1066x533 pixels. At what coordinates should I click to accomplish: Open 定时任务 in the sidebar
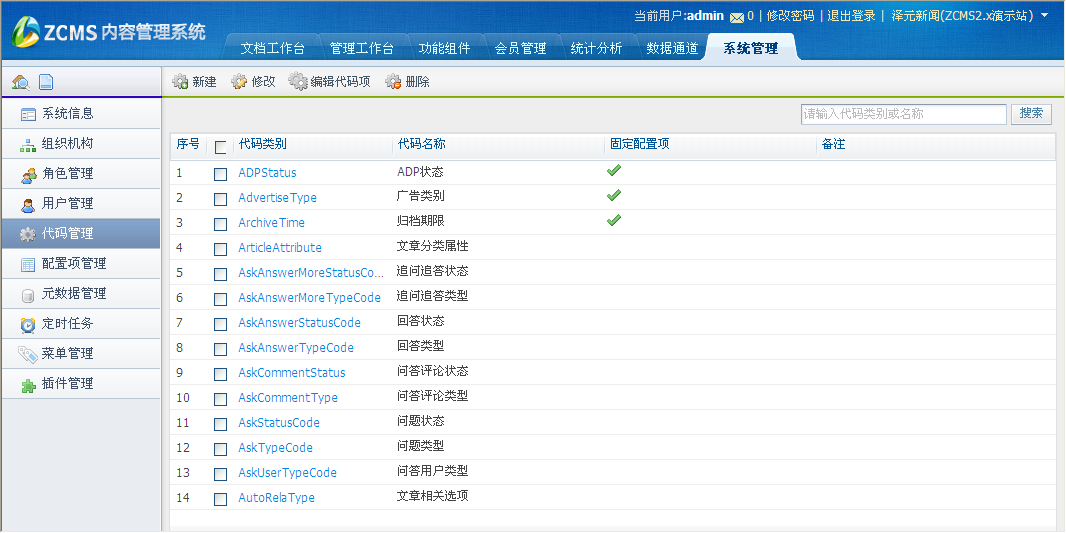coord(67,324)
